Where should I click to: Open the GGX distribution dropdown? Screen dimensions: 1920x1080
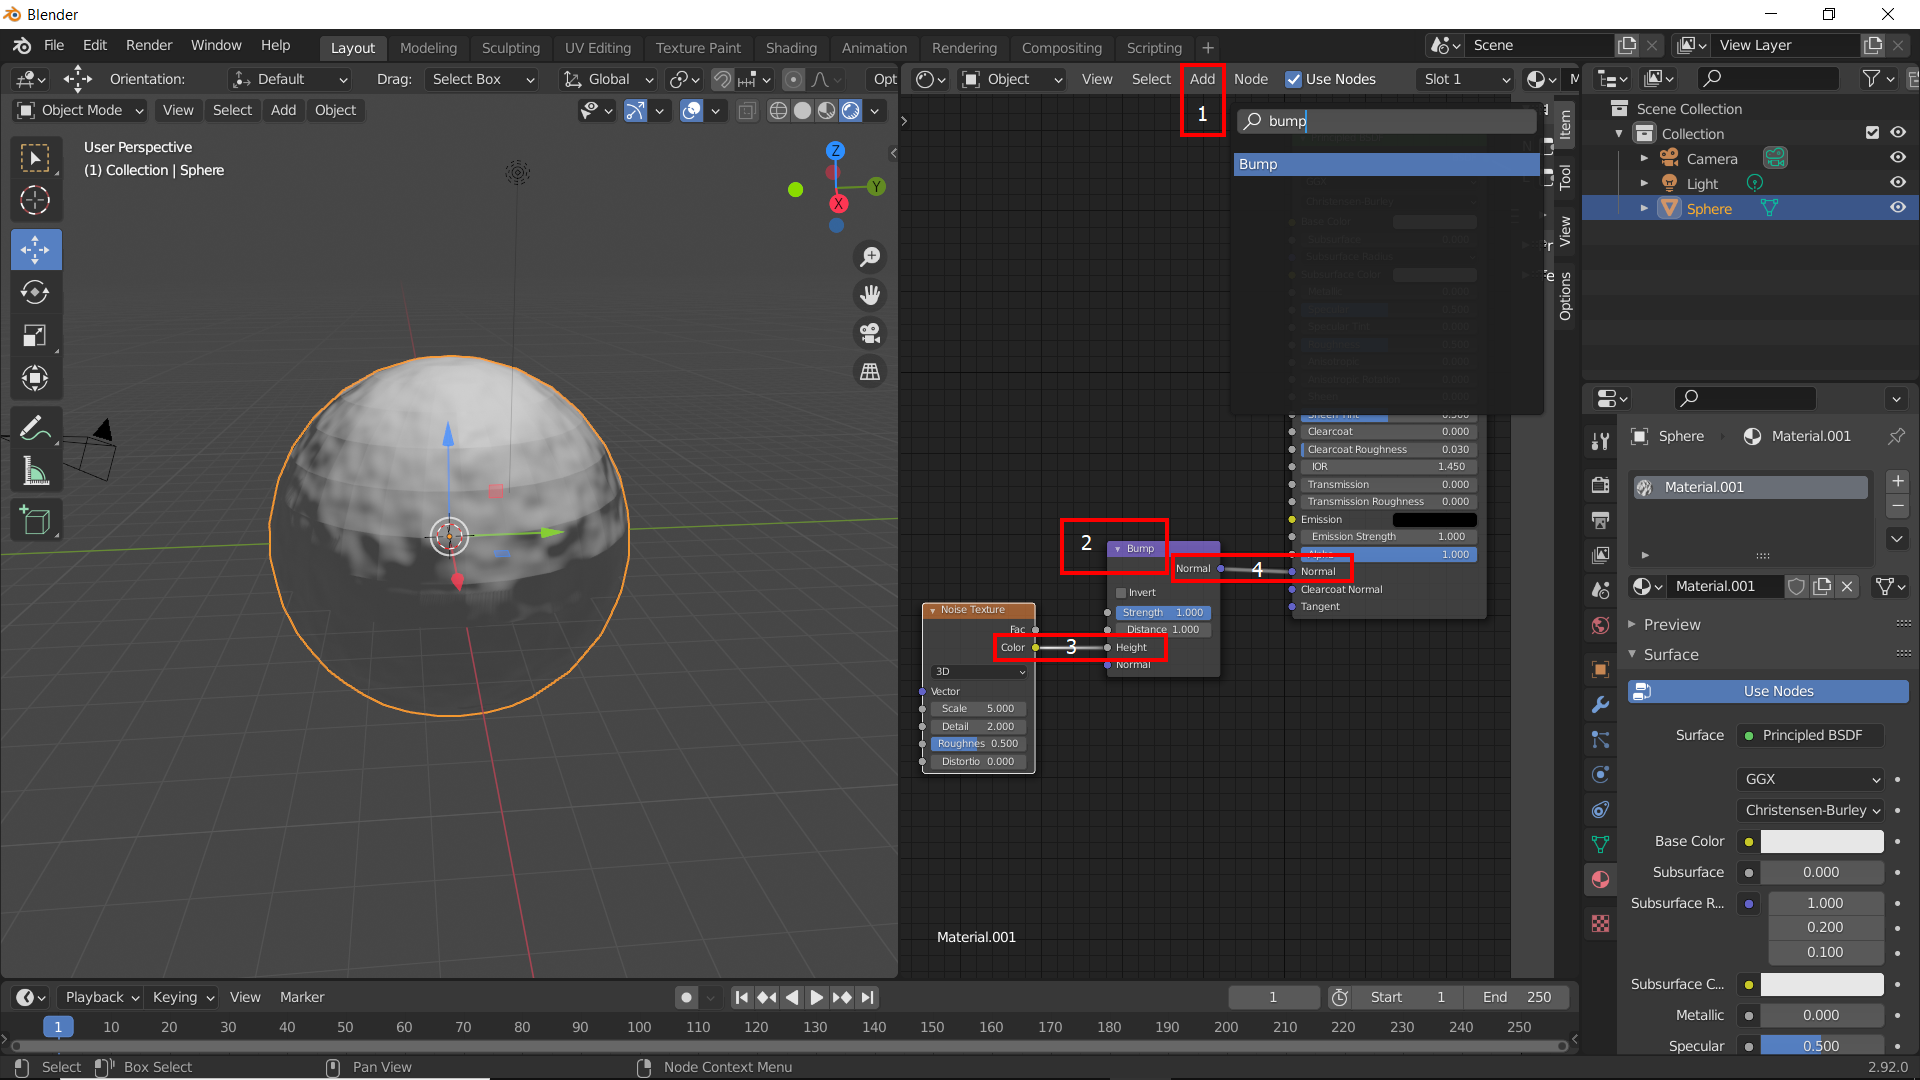coord(1811,779)
